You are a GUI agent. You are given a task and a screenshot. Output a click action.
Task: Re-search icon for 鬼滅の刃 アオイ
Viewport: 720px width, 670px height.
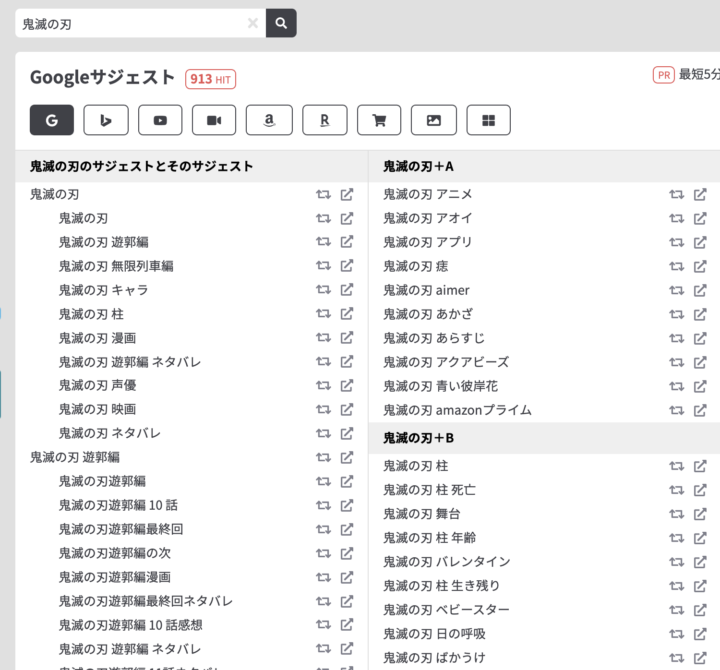point(676,218)
